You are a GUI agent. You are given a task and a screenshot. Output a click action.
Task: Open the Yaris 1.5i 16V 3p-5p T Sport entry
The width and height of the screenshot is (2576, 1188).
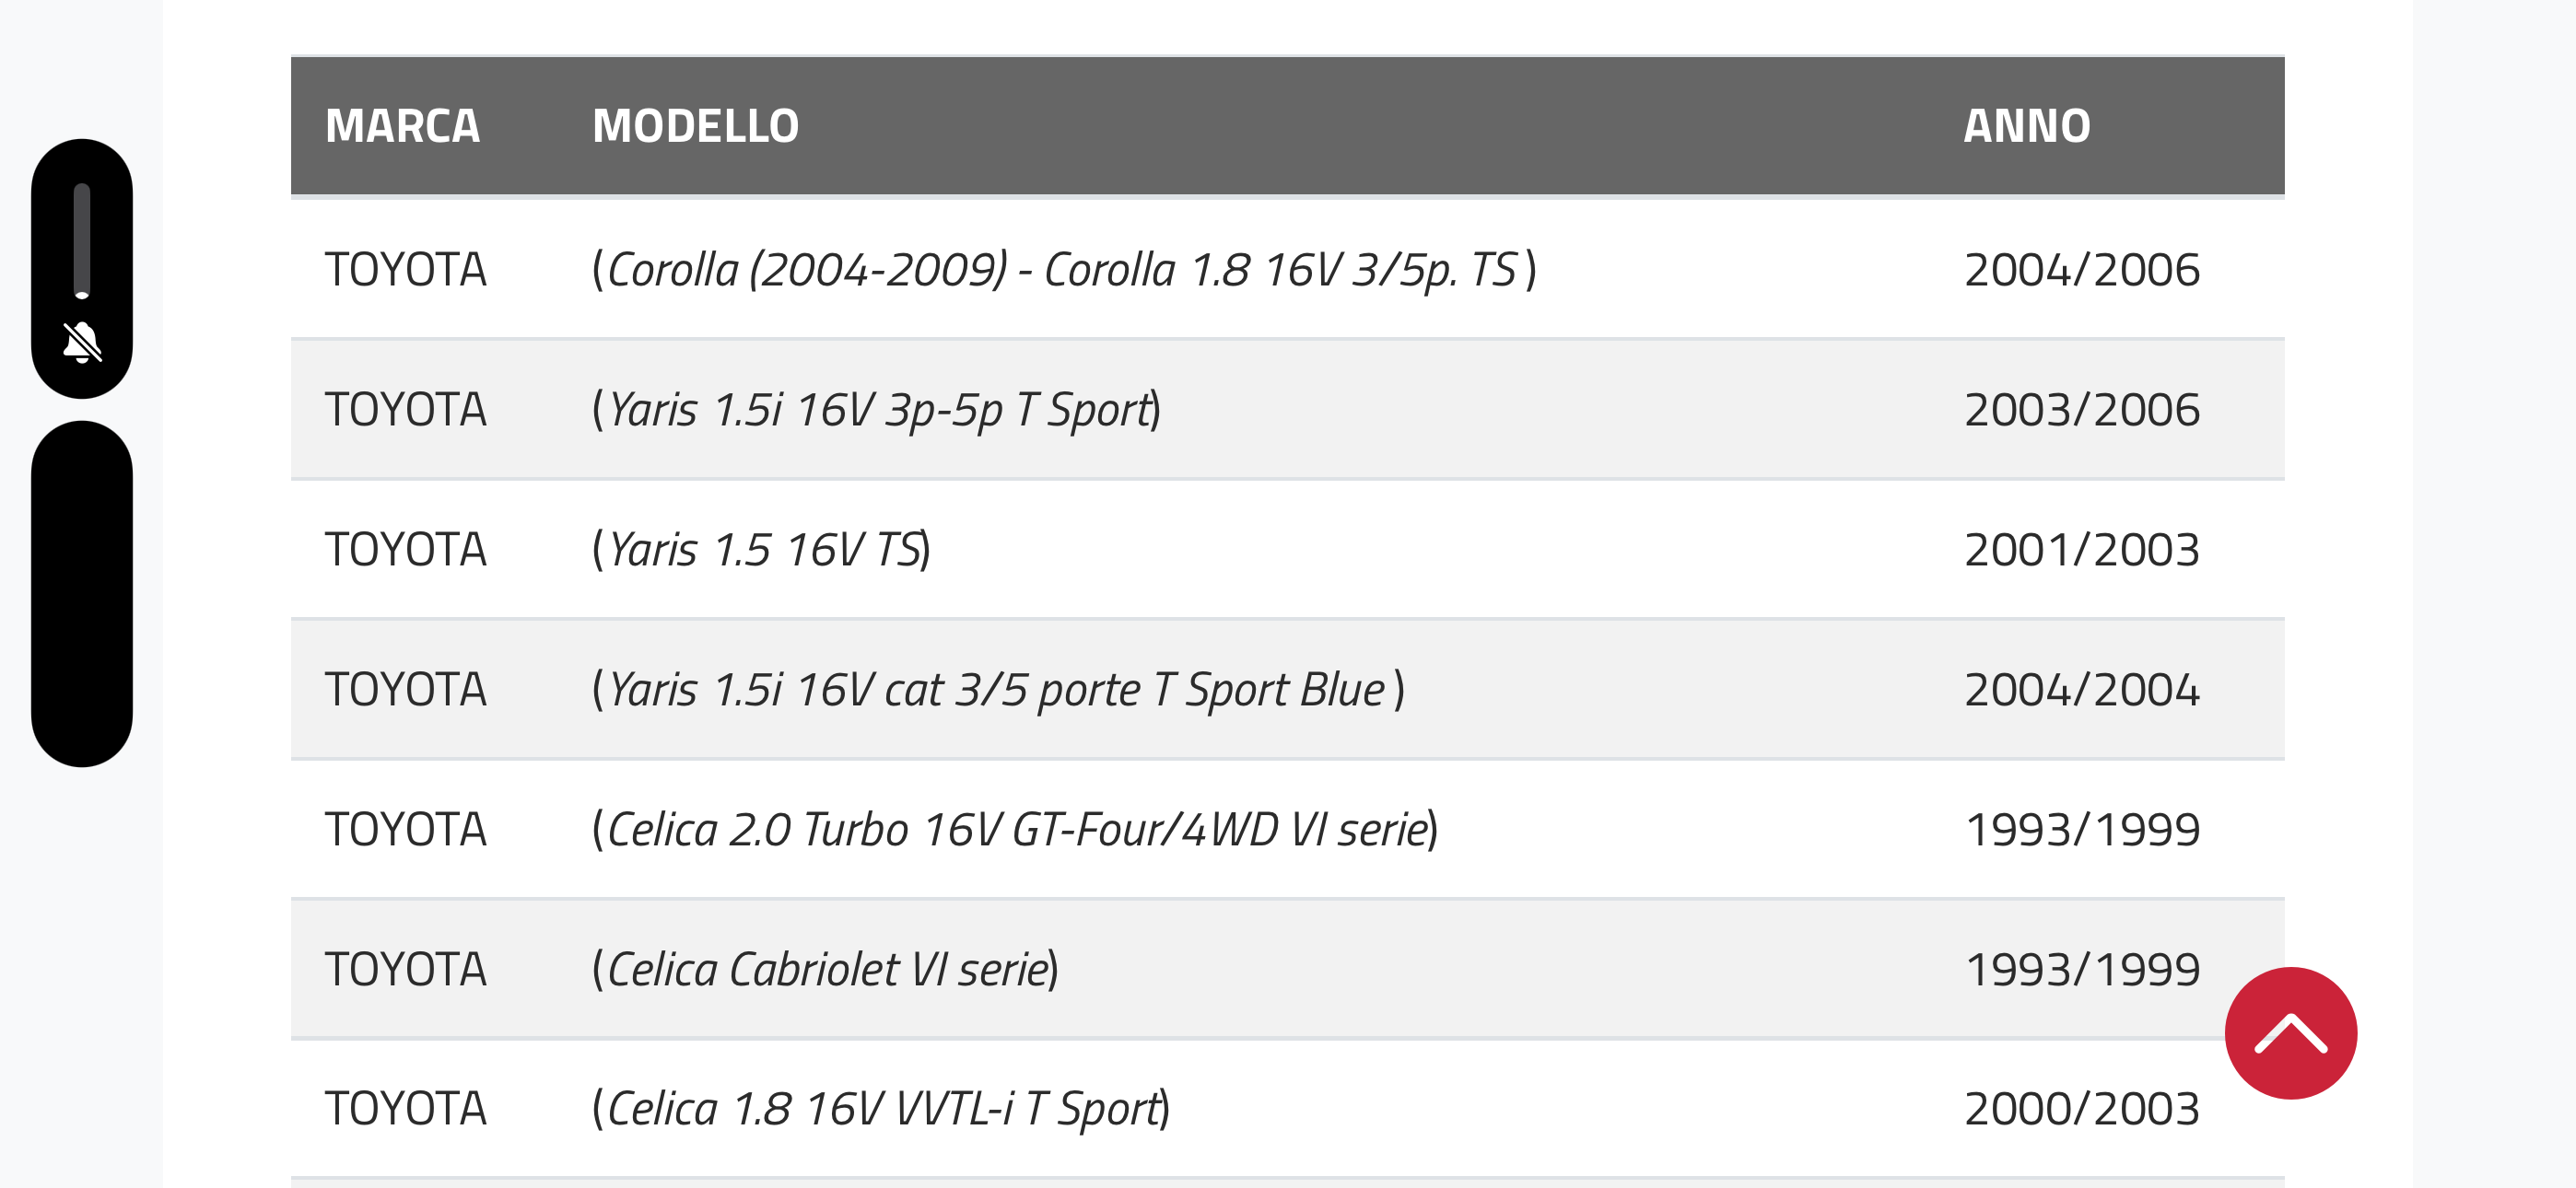coord(876,410)
